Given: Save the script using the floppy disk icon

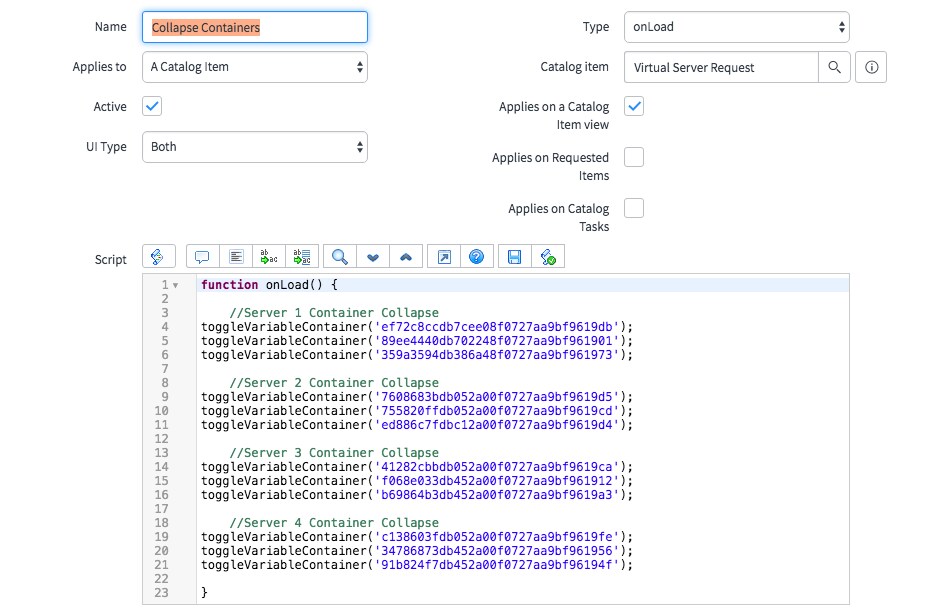Looking at the screenshot, I should point(515,256).
